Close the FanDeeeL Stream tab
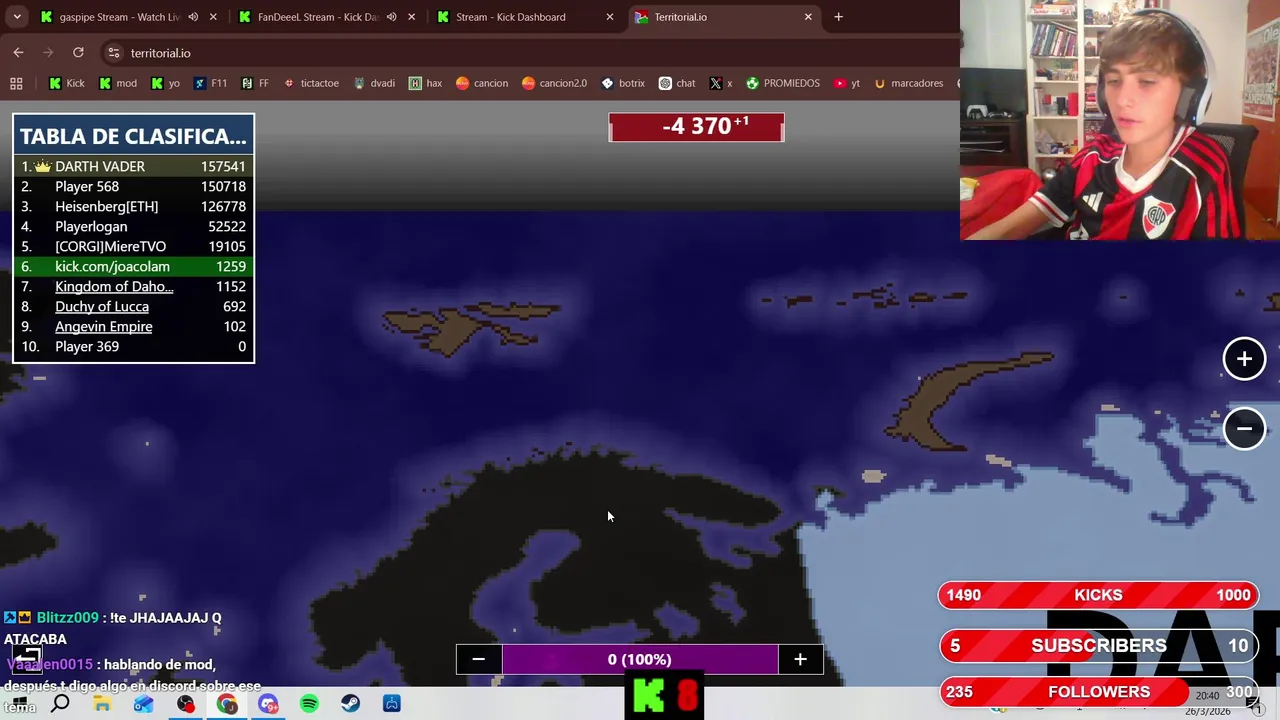The height and width of the screenshot is (720, 1280). coord(411,17)
